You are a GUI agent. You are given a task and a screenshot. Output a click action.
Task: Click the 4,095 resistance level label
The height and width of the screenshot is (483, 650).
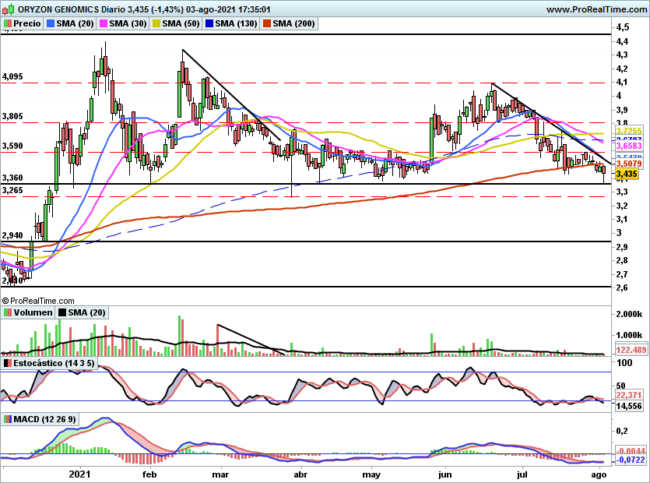tap(13, 77)
